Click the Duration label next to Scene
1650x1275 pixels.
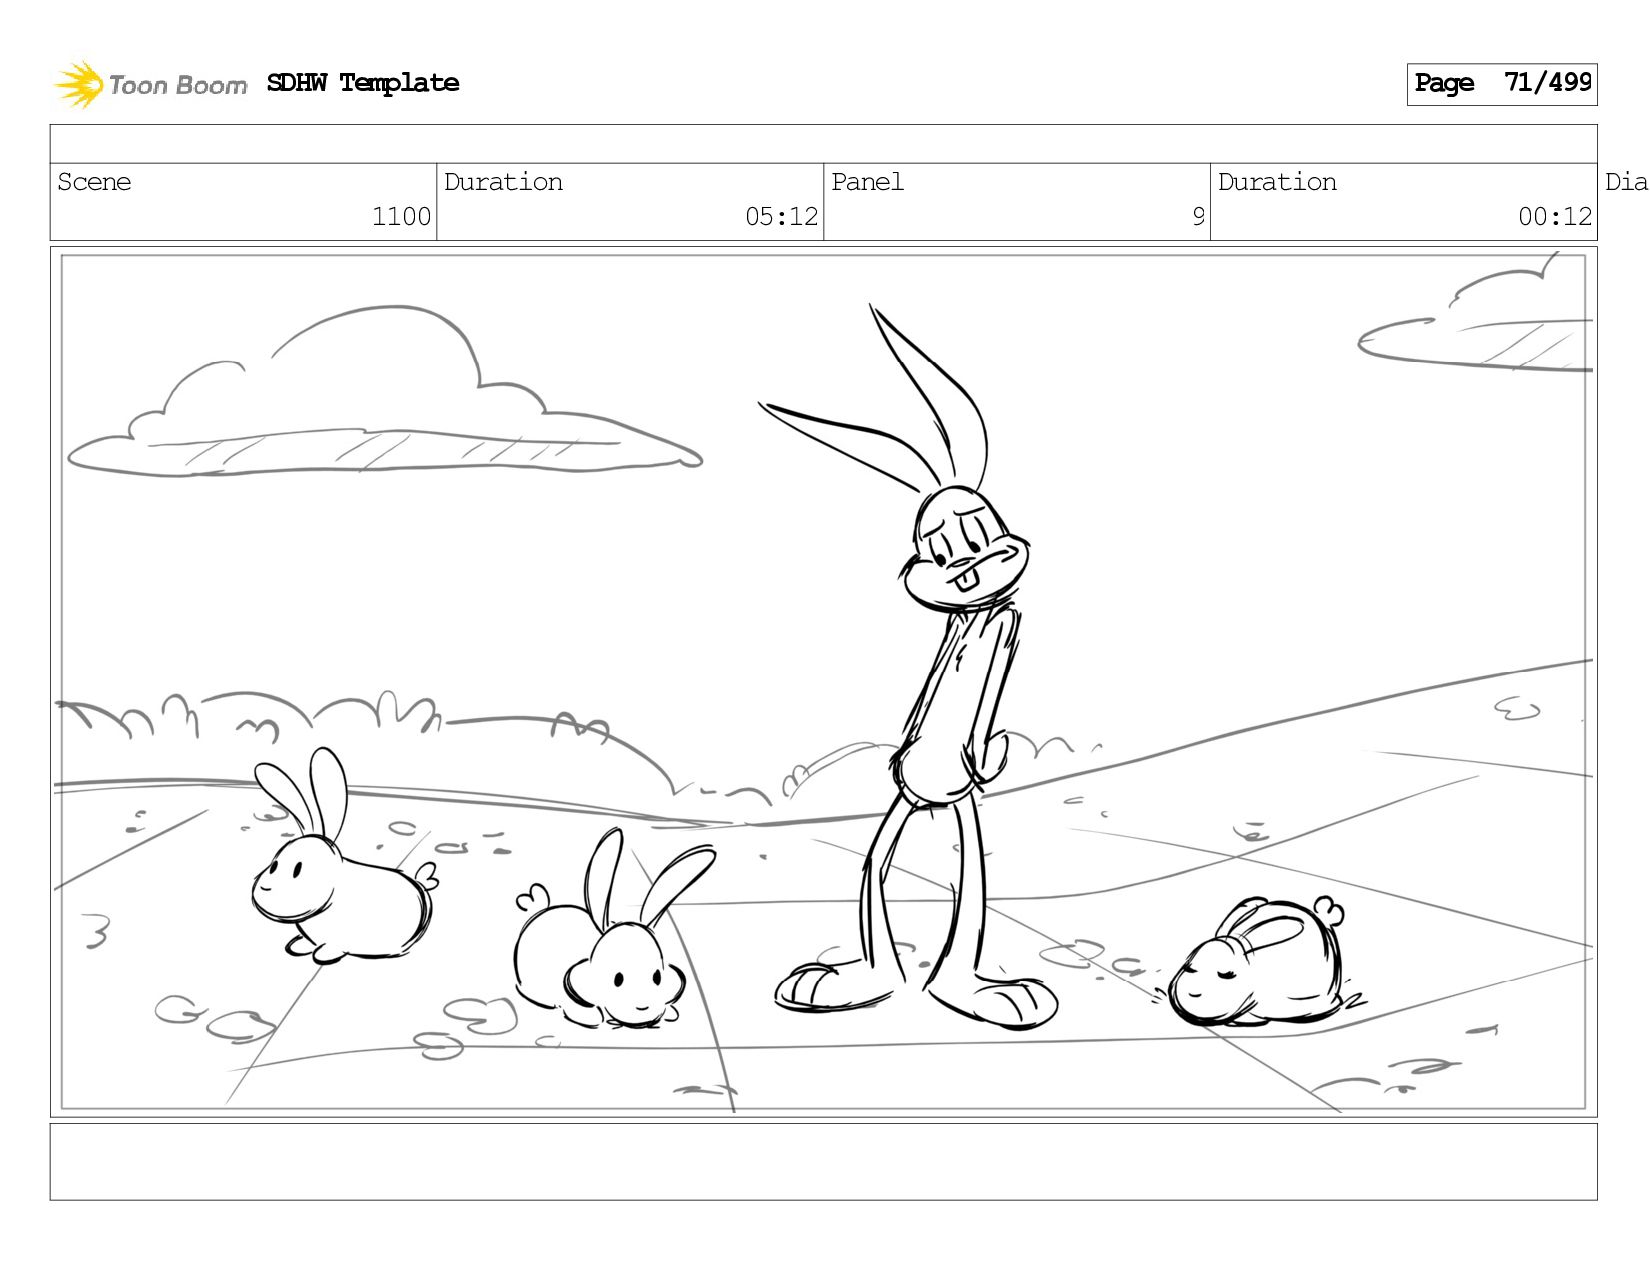pos(503,182)
